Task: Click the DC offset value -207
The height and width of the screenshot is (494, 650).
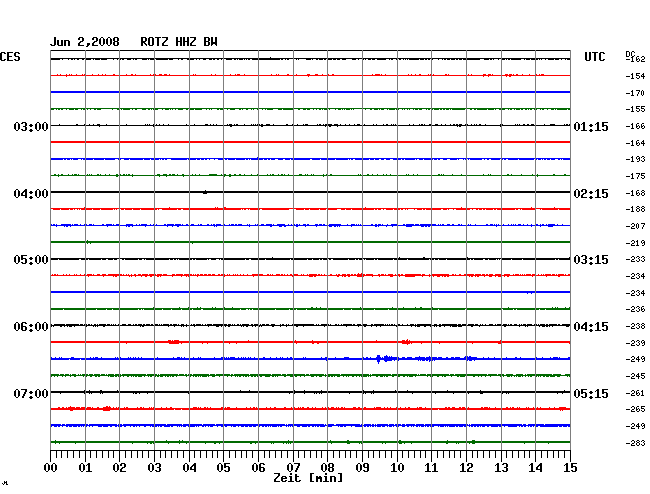Action: (x=635, y=226)
